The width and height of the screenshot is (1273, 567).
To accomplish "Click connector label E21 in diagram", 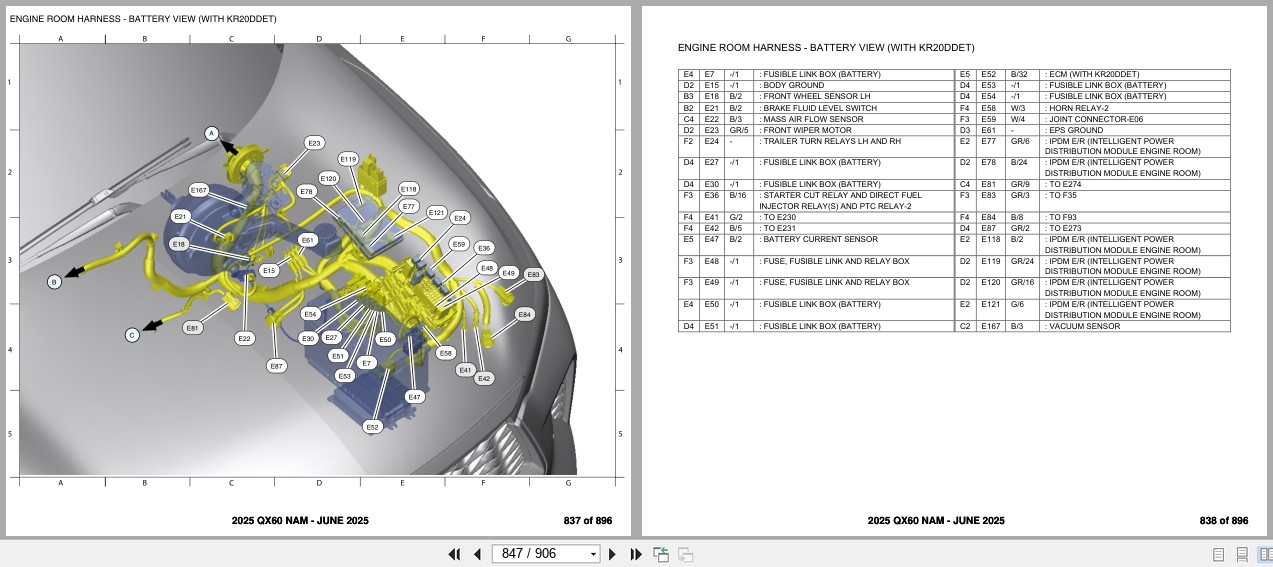I will tap(181, 217).
